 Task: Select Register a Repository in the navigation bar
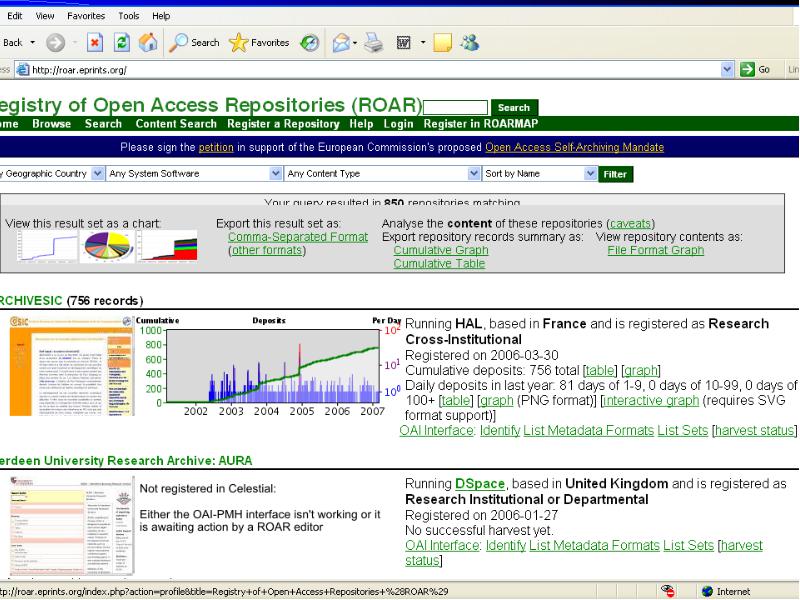pos(283,123)
